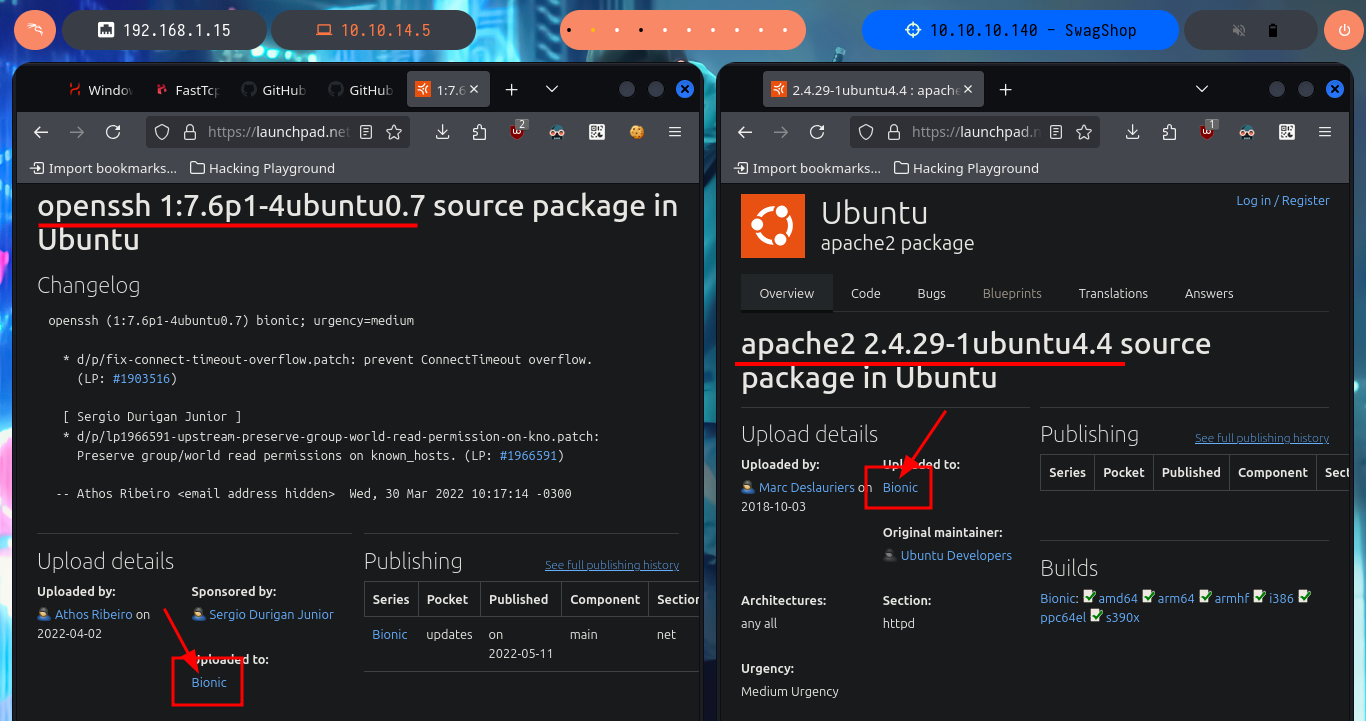Reload the page in the left openssh window
The height and width of the screenshot is (721, 1366).
tap(113, 132)
